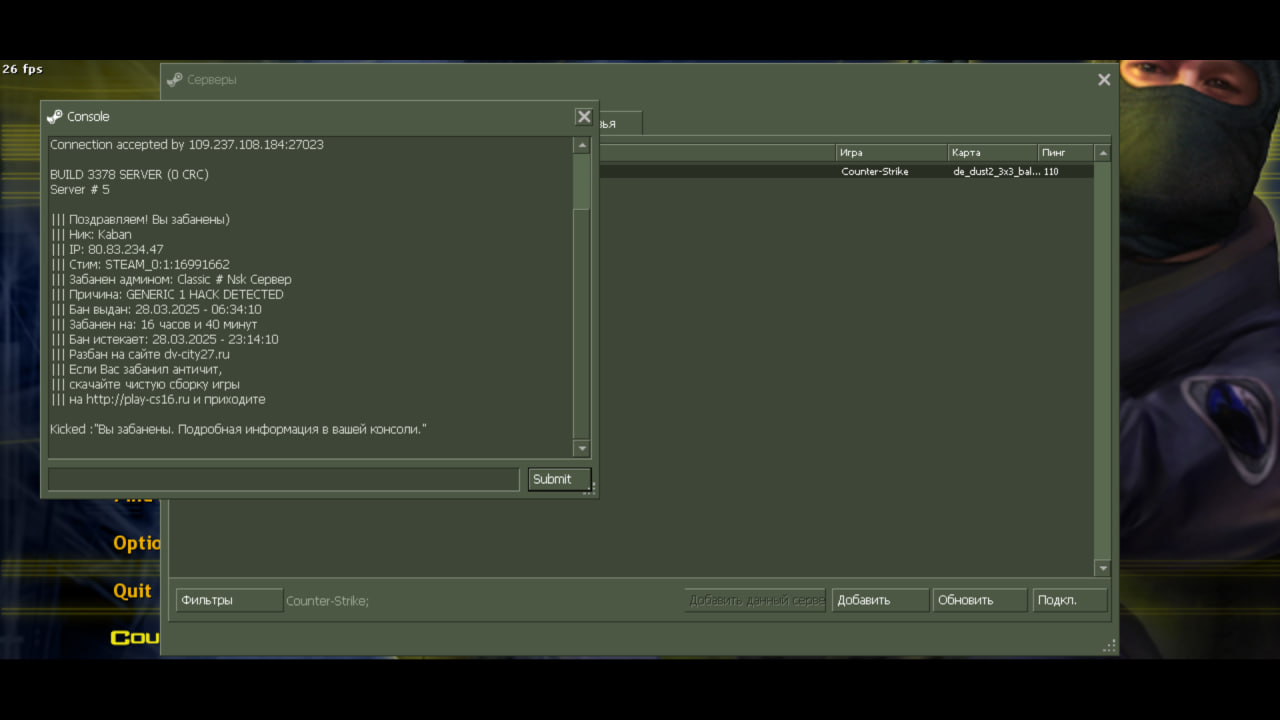Click the 'Connection accepted by' console line
Screen dimensions: 1280x720
click(187, 145)
